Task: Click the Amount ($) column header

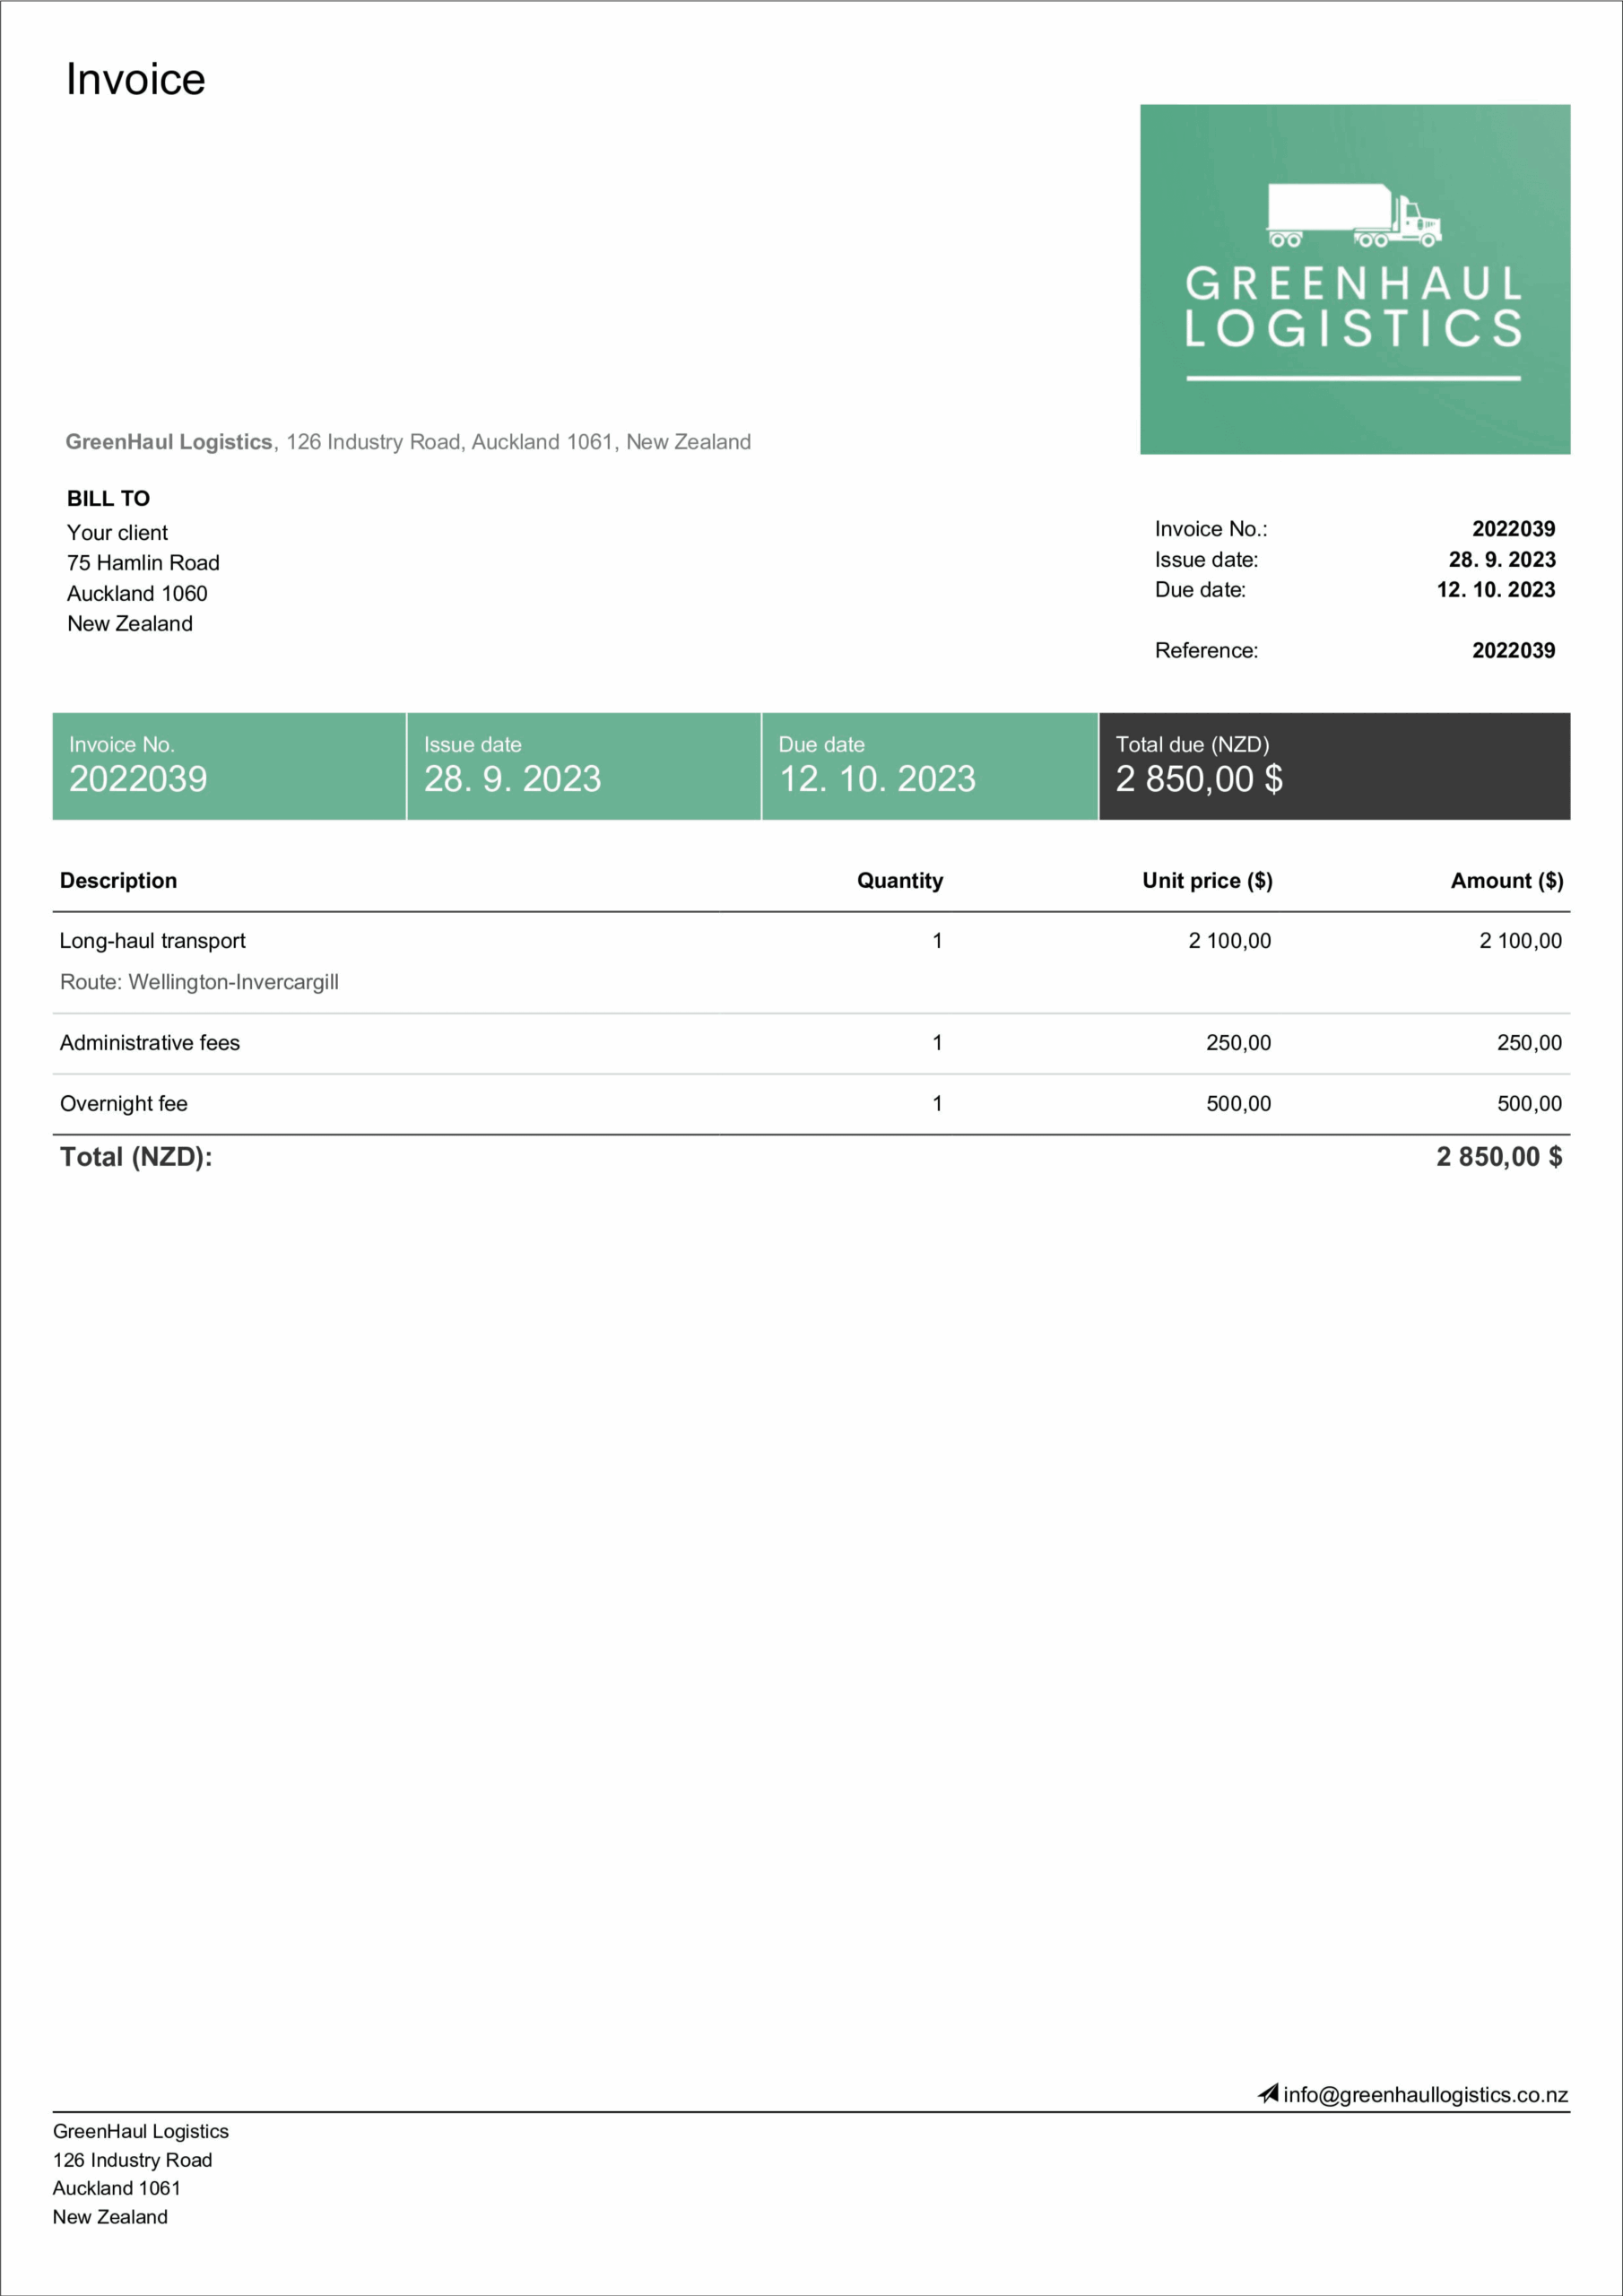Action: click(1507, 880)
